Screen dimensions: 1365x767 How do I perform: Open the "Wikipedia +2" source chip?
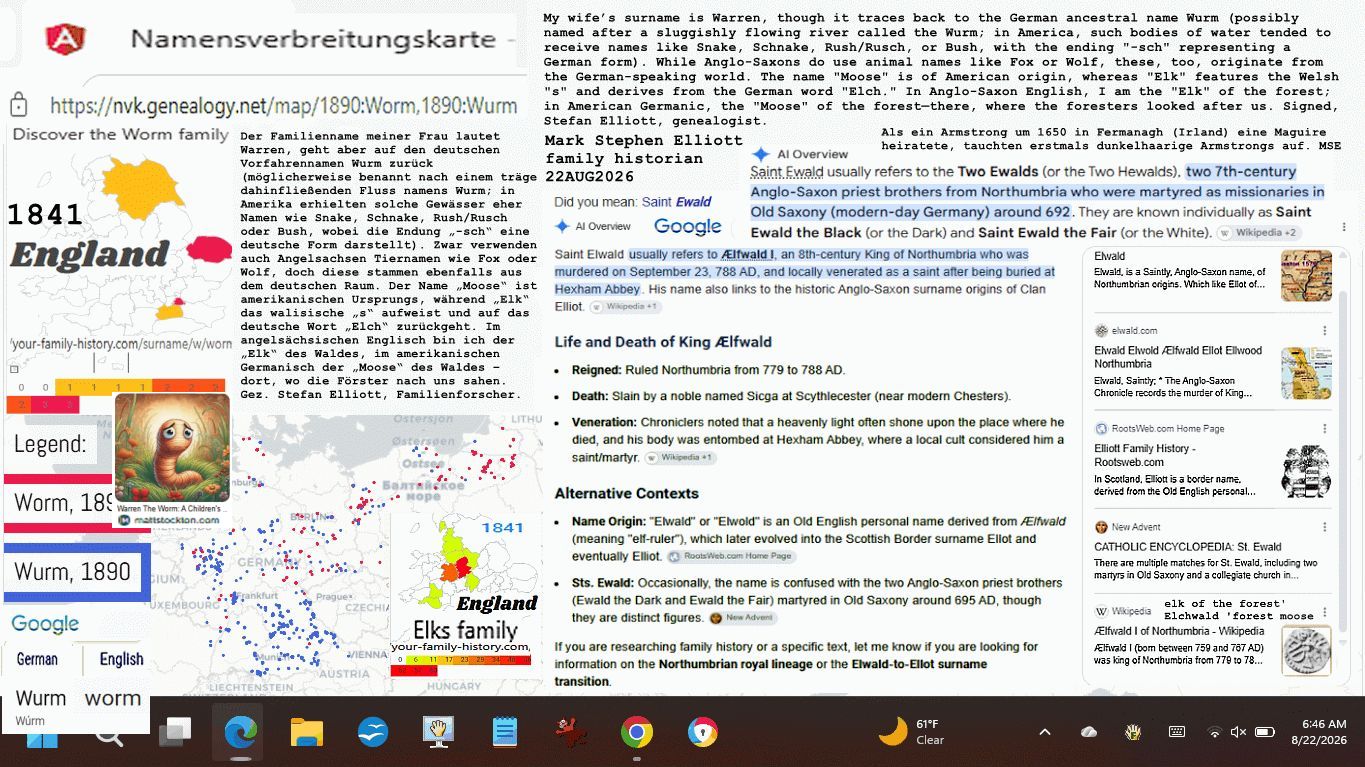(x=1257, y=233)
